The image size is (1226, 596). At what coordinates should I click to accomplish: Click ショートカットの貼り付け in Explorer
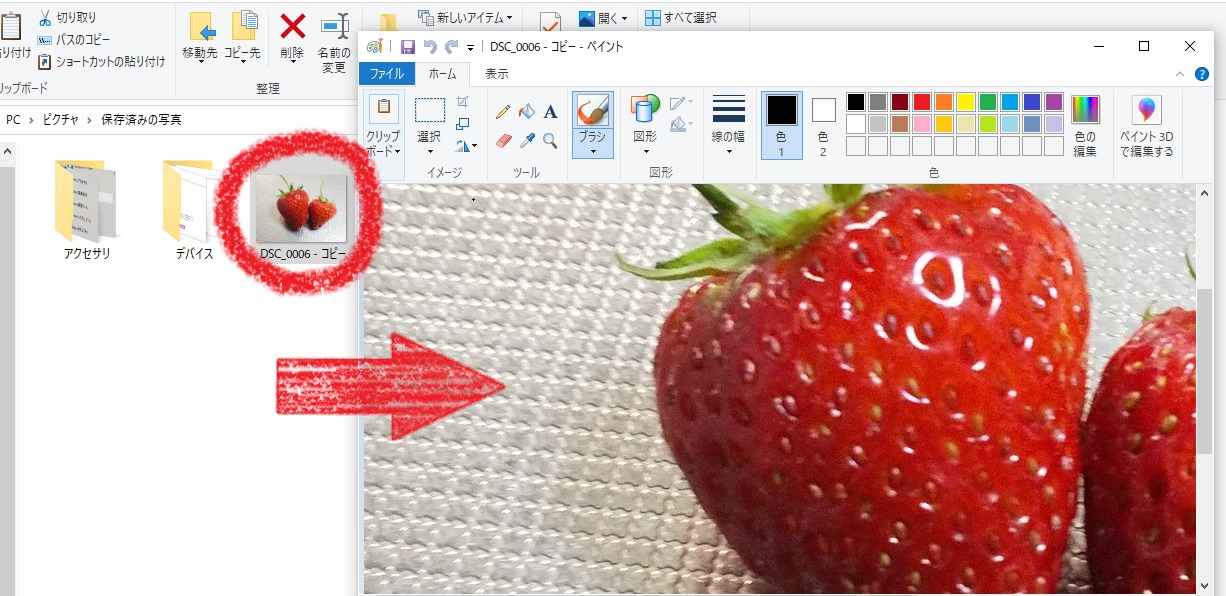pos(101,62)
